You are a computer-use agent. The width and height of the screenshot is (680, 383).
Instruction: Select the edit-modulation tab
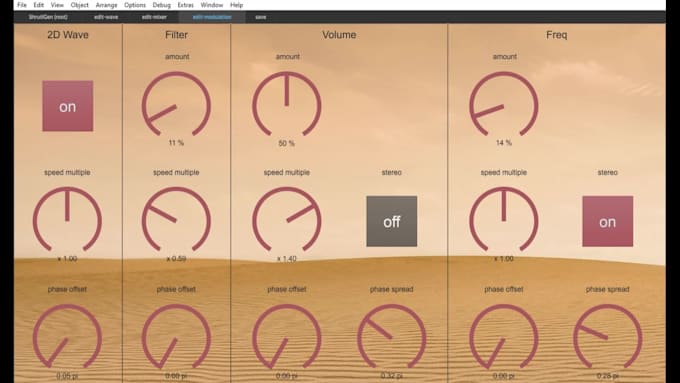(212, 17)
